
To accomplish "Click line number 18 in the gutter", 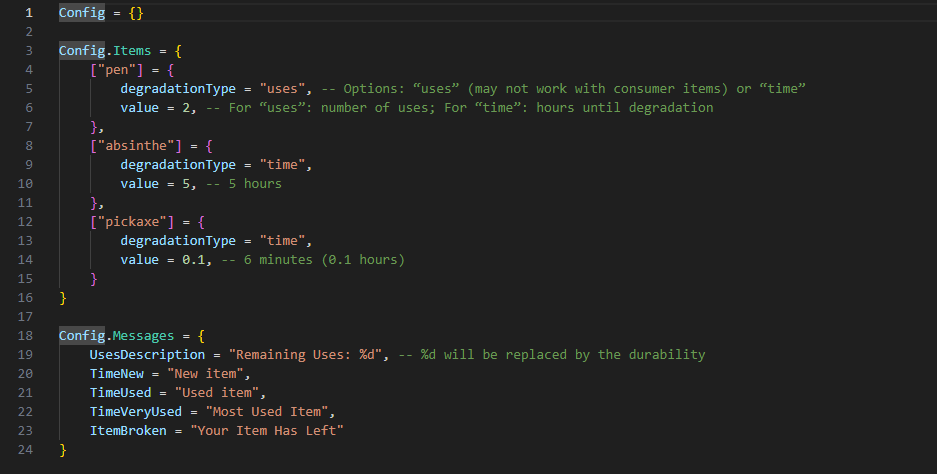I will (25, 335).
